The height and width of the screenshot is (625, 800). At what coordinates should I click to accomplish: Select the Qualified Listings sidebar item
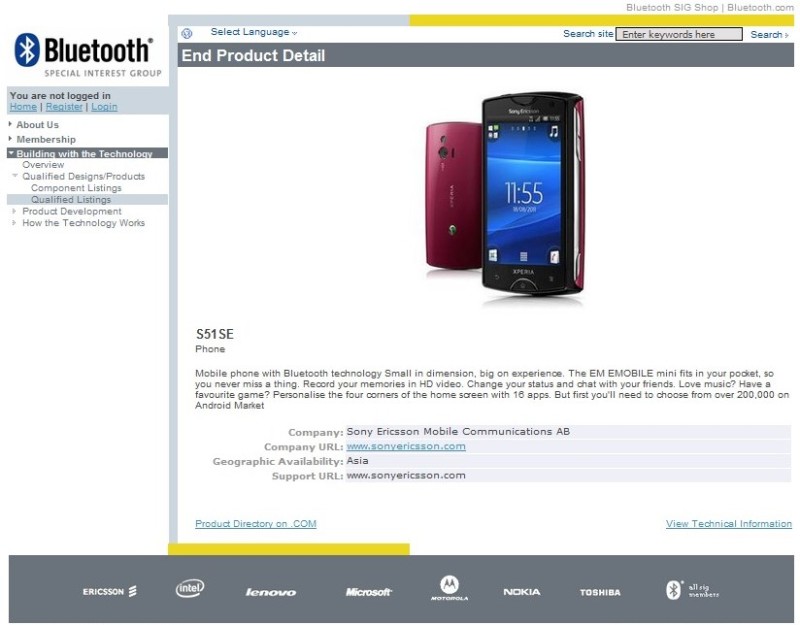point(71,199)
